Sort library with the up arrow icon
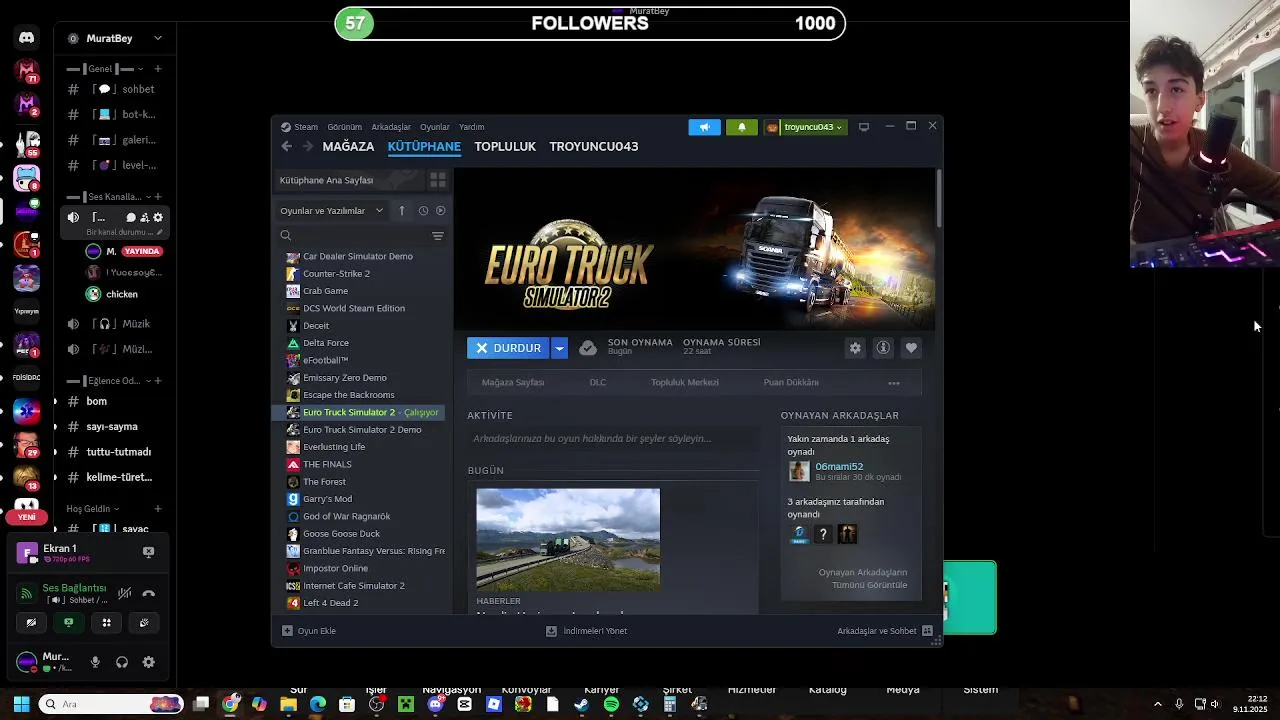This screenshot has height=720, width=1280. (402, 211)
